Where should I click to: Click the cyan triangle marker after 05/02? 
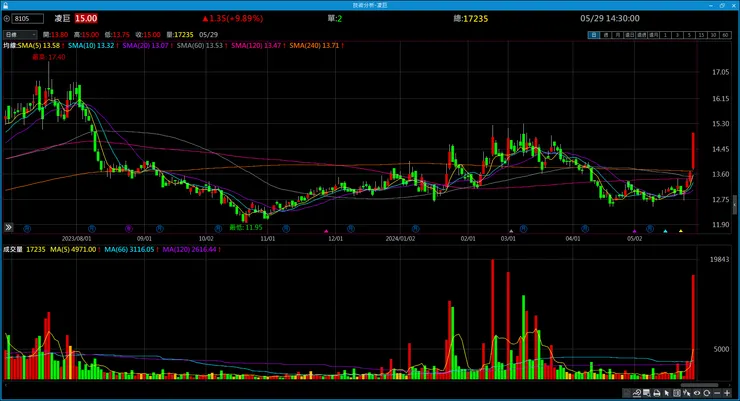[x=665, y=231]
